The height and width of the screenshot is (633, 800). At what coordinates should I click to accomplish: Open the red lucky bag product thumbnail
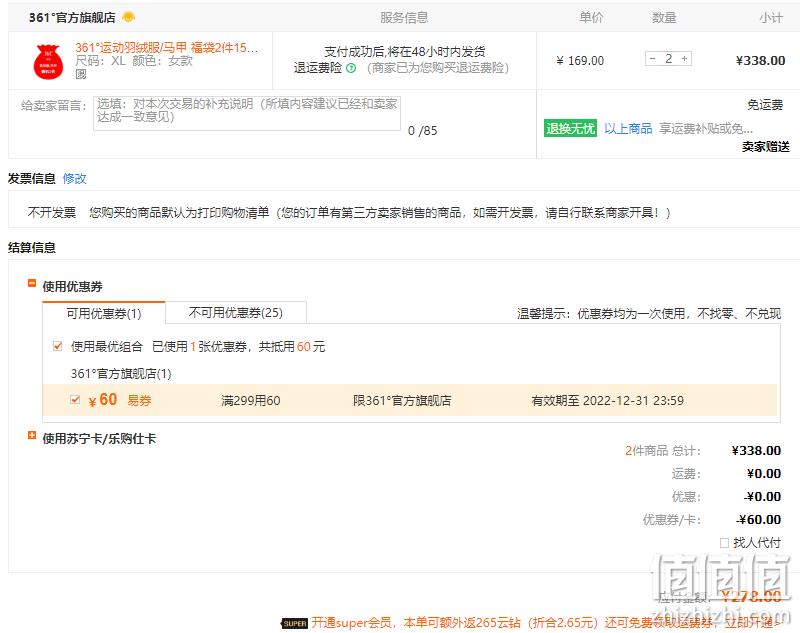click(48, 62)
